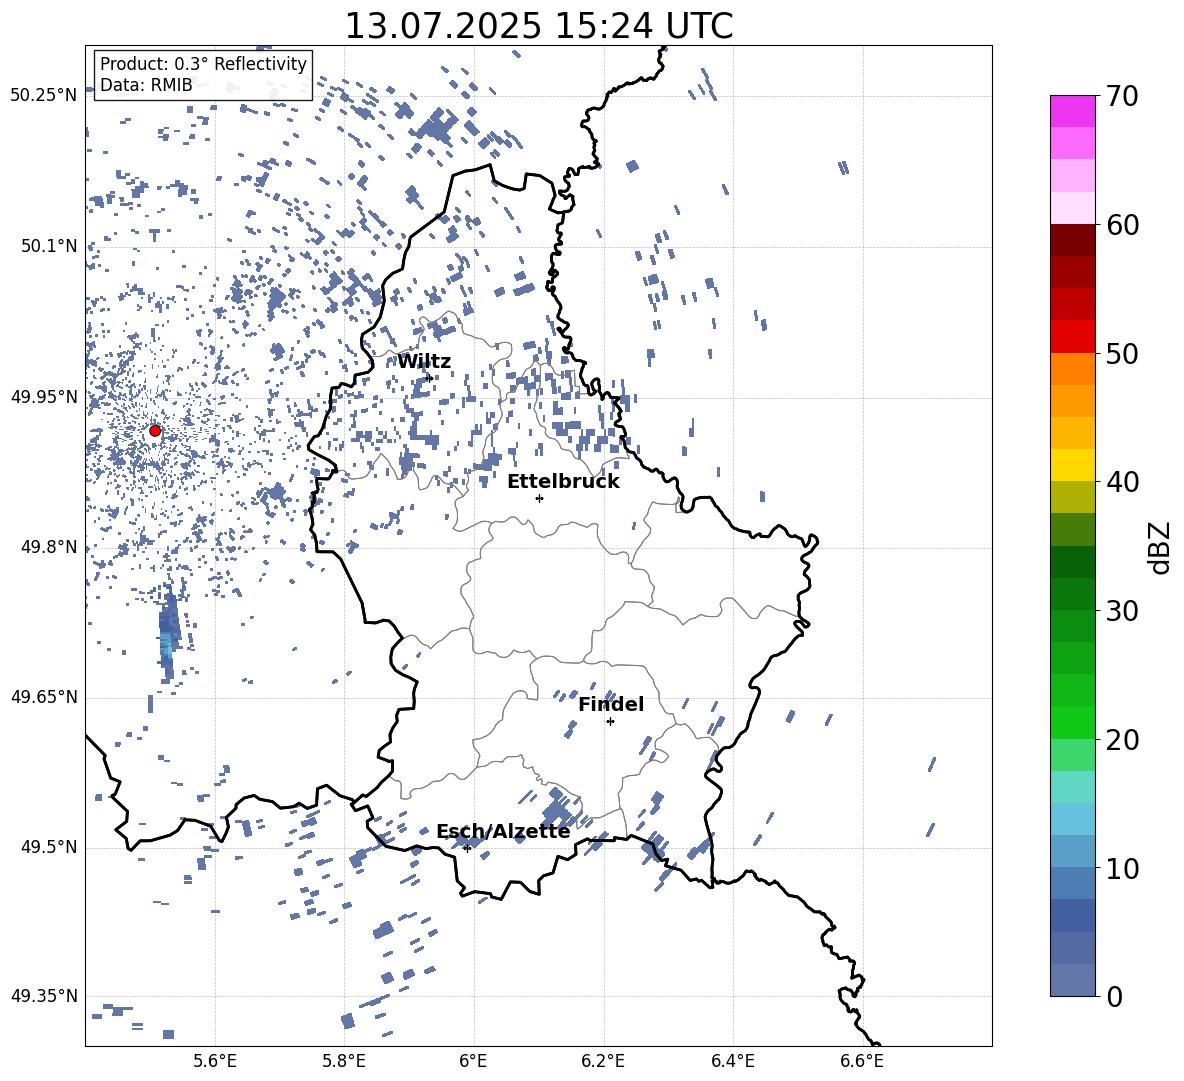This screenshot has height=1081, width=1184.
Task: Click the yellow colorbar segment above 40
Action: pyautogui.click(x=1073, y=465)
